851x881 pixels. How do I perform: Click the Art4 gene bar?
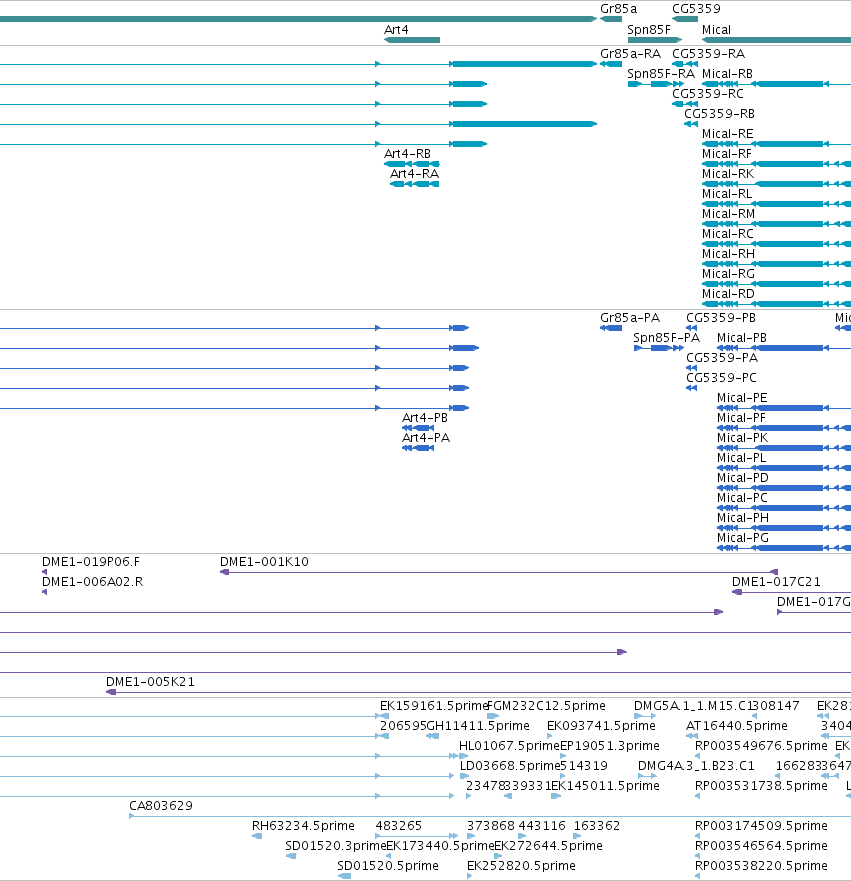tap(412, 40)
